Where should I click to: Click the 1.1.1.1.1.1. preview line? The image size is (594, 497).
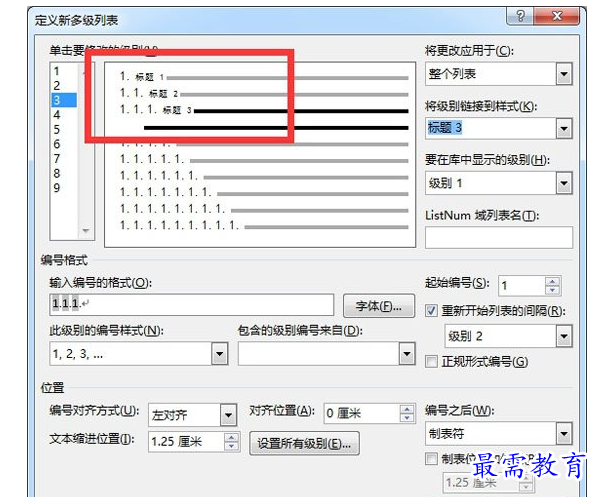click(x=264, y=177)
